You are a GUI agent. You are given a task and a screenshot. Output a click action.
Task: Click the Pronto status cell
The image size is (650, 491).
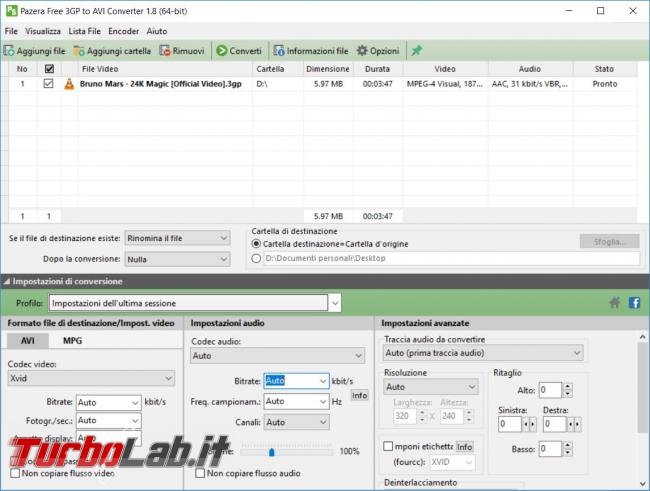(605, 84)
